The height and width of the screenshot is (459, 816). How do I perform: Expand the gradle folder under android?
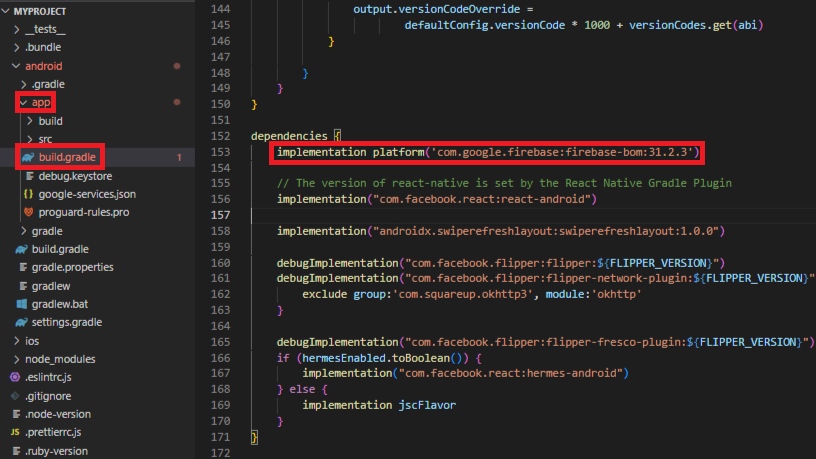[x=23, y=231]
